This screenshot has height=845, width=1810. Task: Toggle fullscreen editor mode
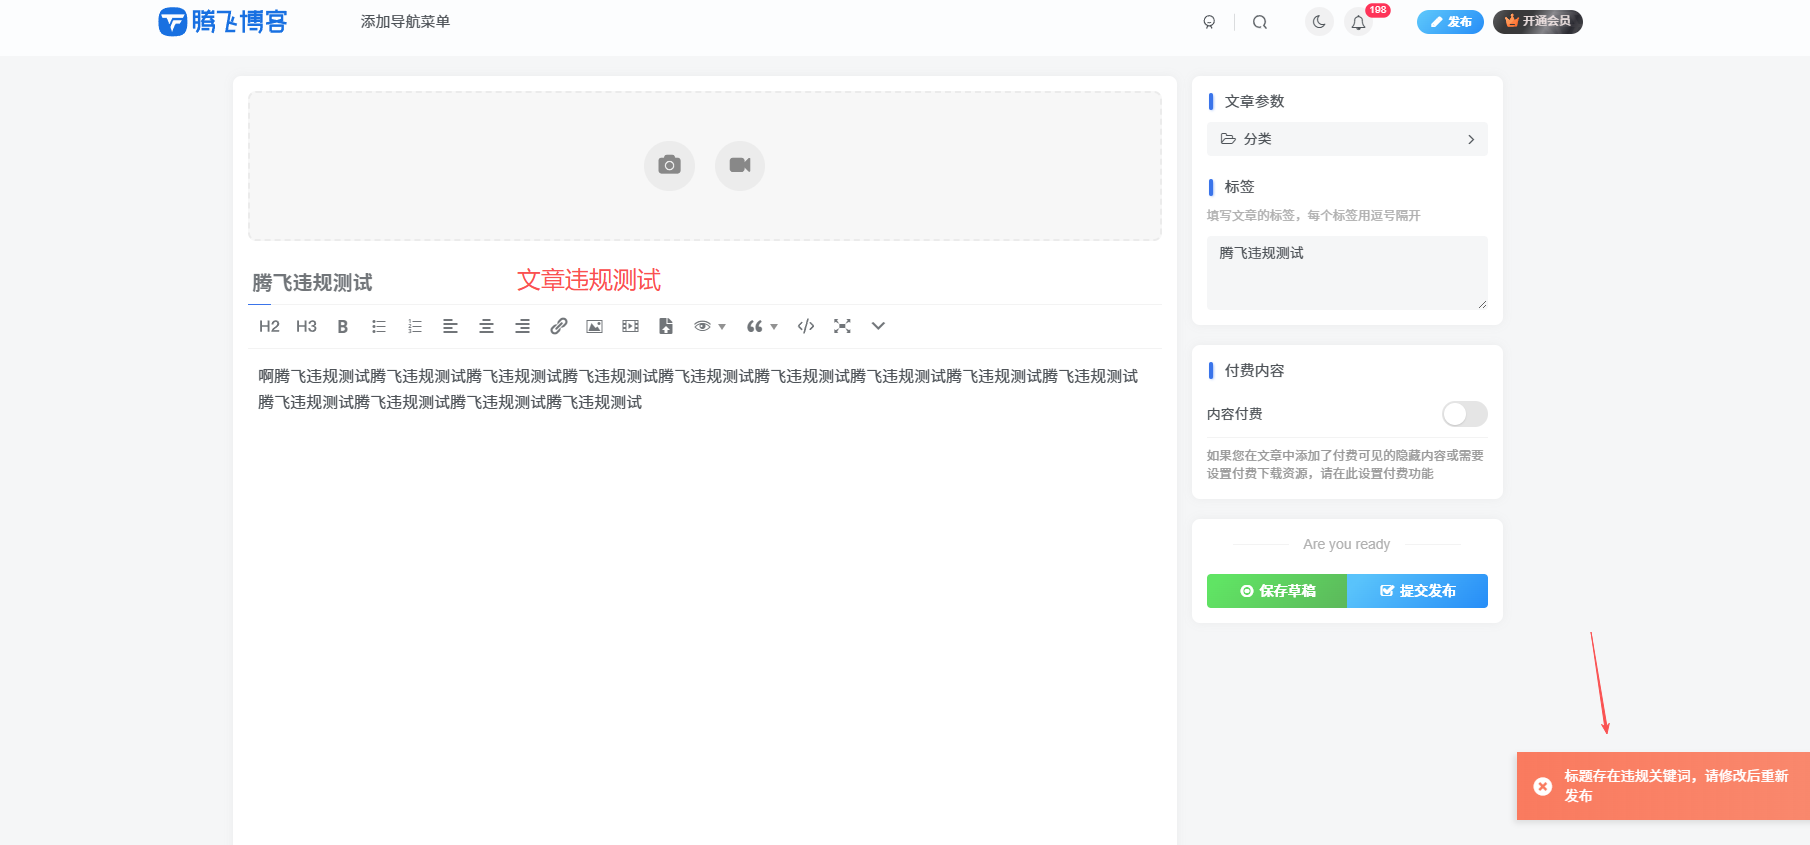coord(842,326)
